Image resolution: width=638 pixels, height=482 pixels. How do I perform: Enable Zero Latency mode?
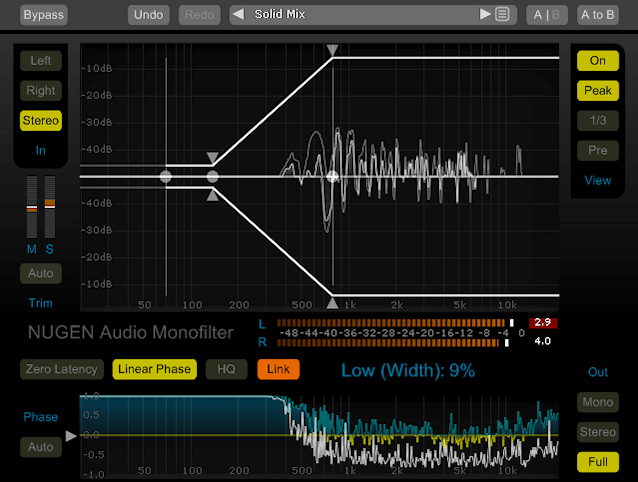[61, 369]
